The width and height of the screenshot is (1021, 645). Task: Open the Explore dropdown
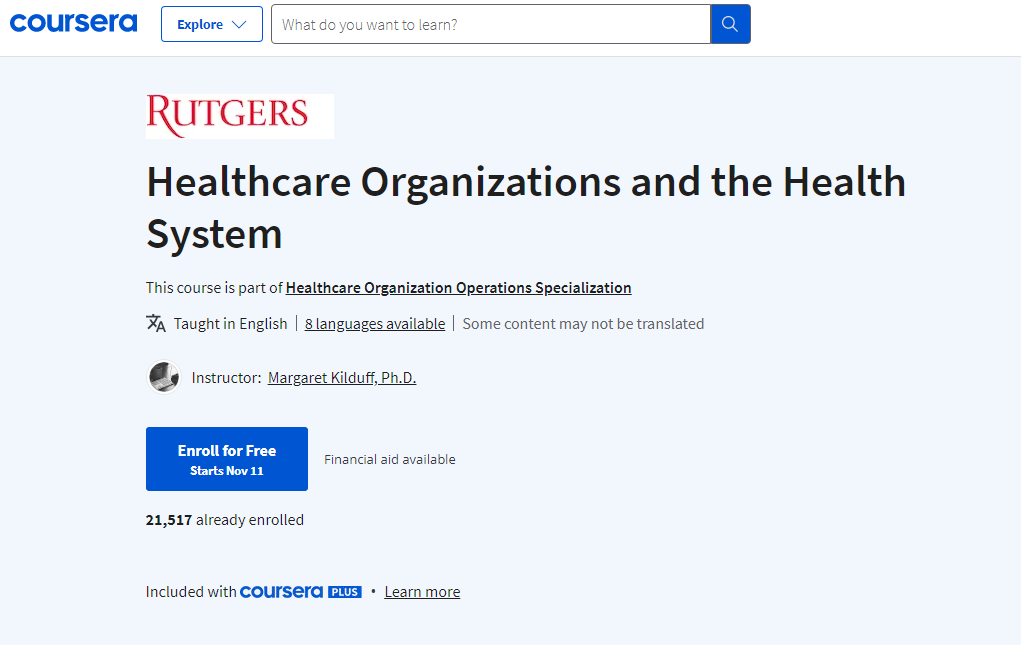211,23
